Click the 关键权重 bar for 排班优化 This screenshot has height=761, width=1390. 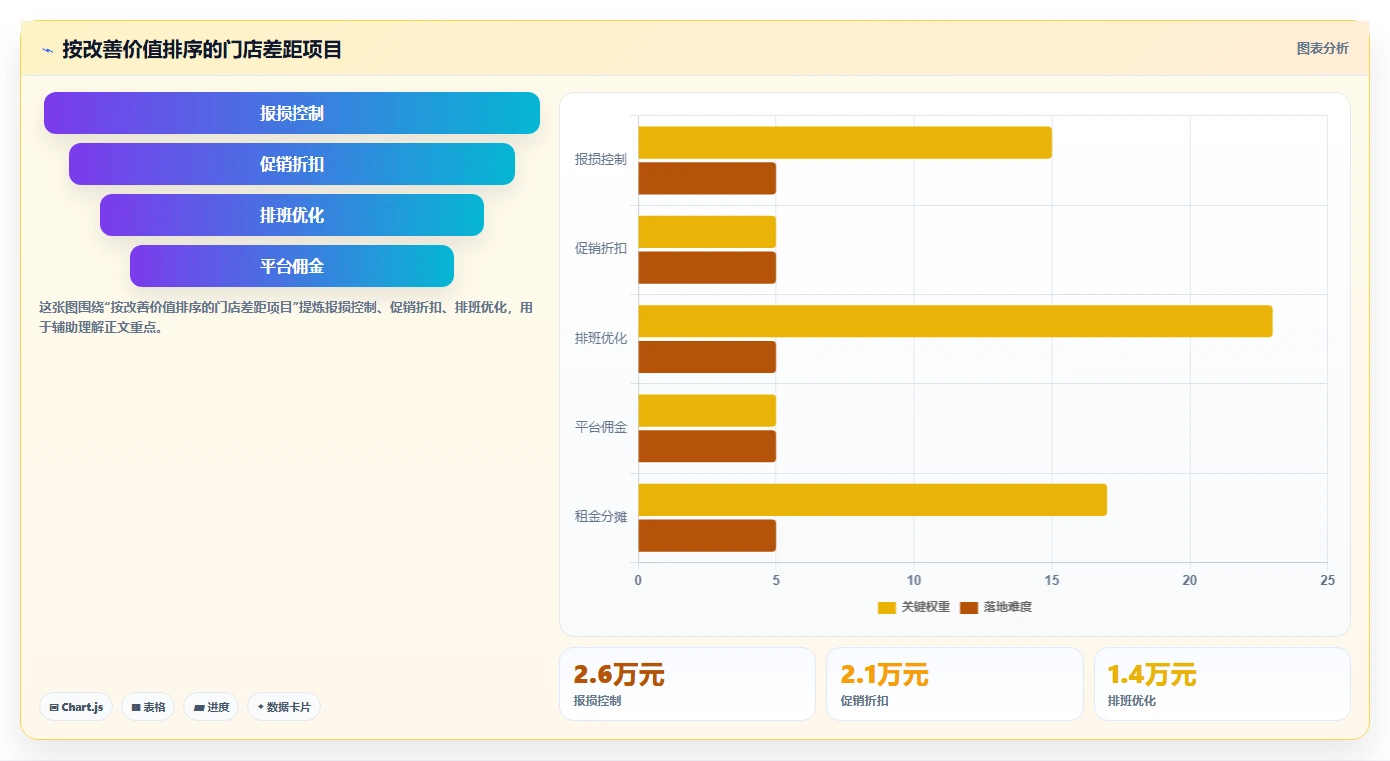[955, 321]
